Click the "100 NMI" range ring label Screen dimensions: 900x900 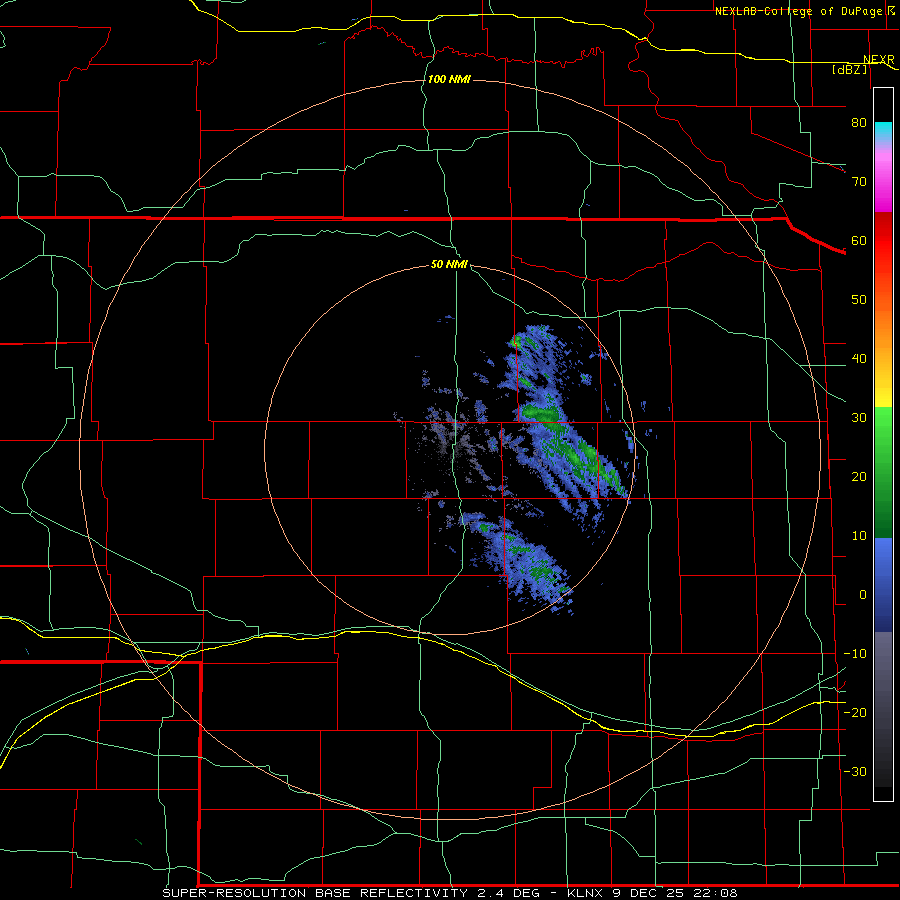449,79
